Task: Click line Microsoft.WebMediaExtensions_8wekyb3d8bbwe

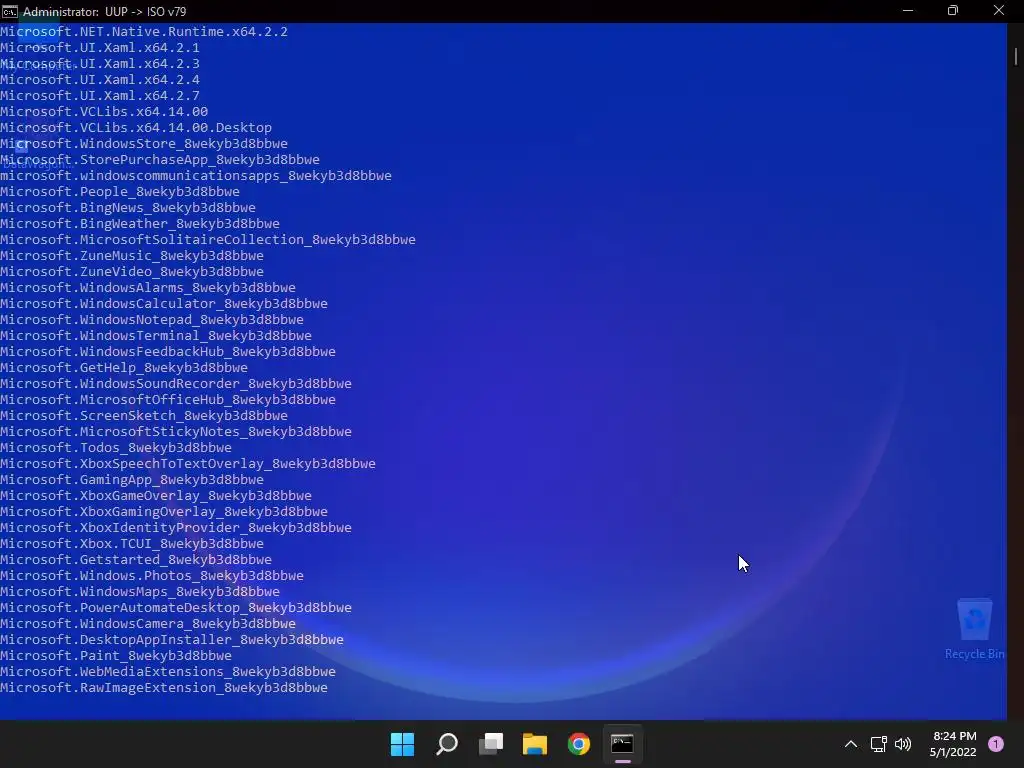Action: (x=168, y=671)
